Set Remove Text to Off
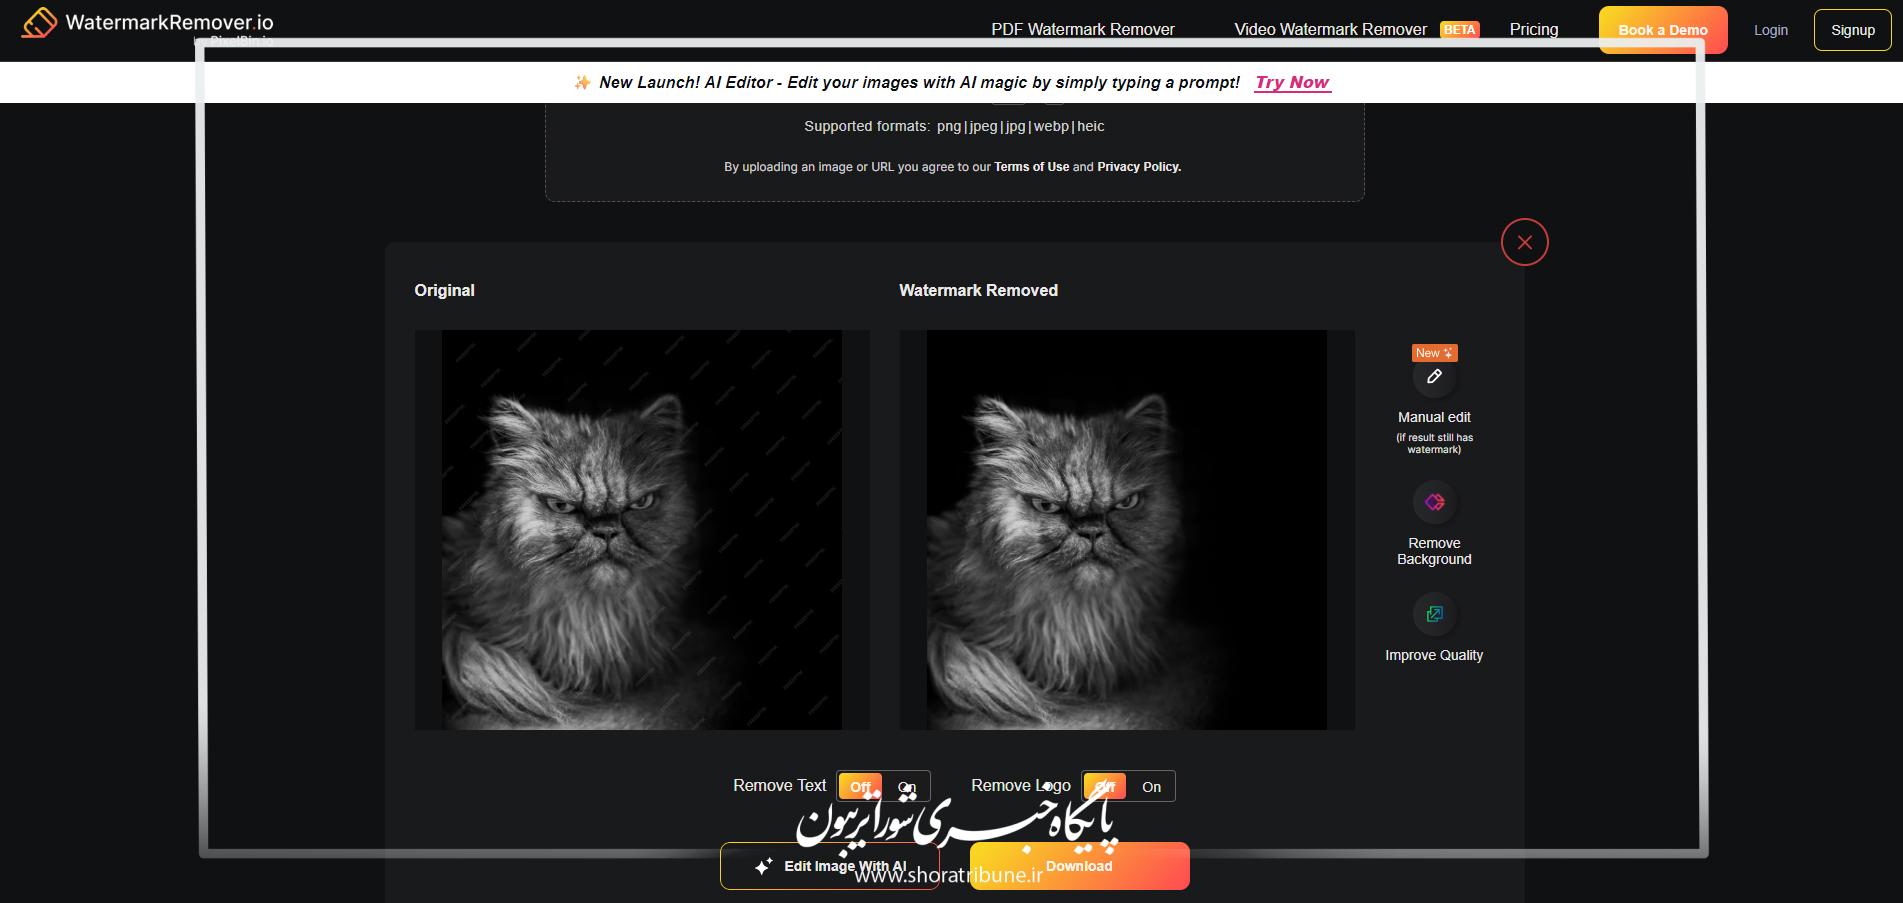The height and width of the screenshot is (903, 1903). pyautogui.click(x=860, y=787)
